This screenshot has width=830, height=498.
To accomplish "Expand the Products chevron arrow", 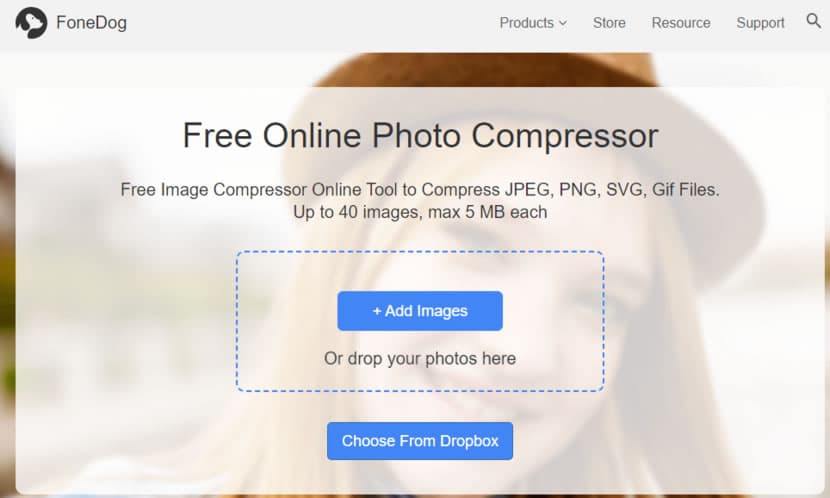I will (x=563, y=23).
